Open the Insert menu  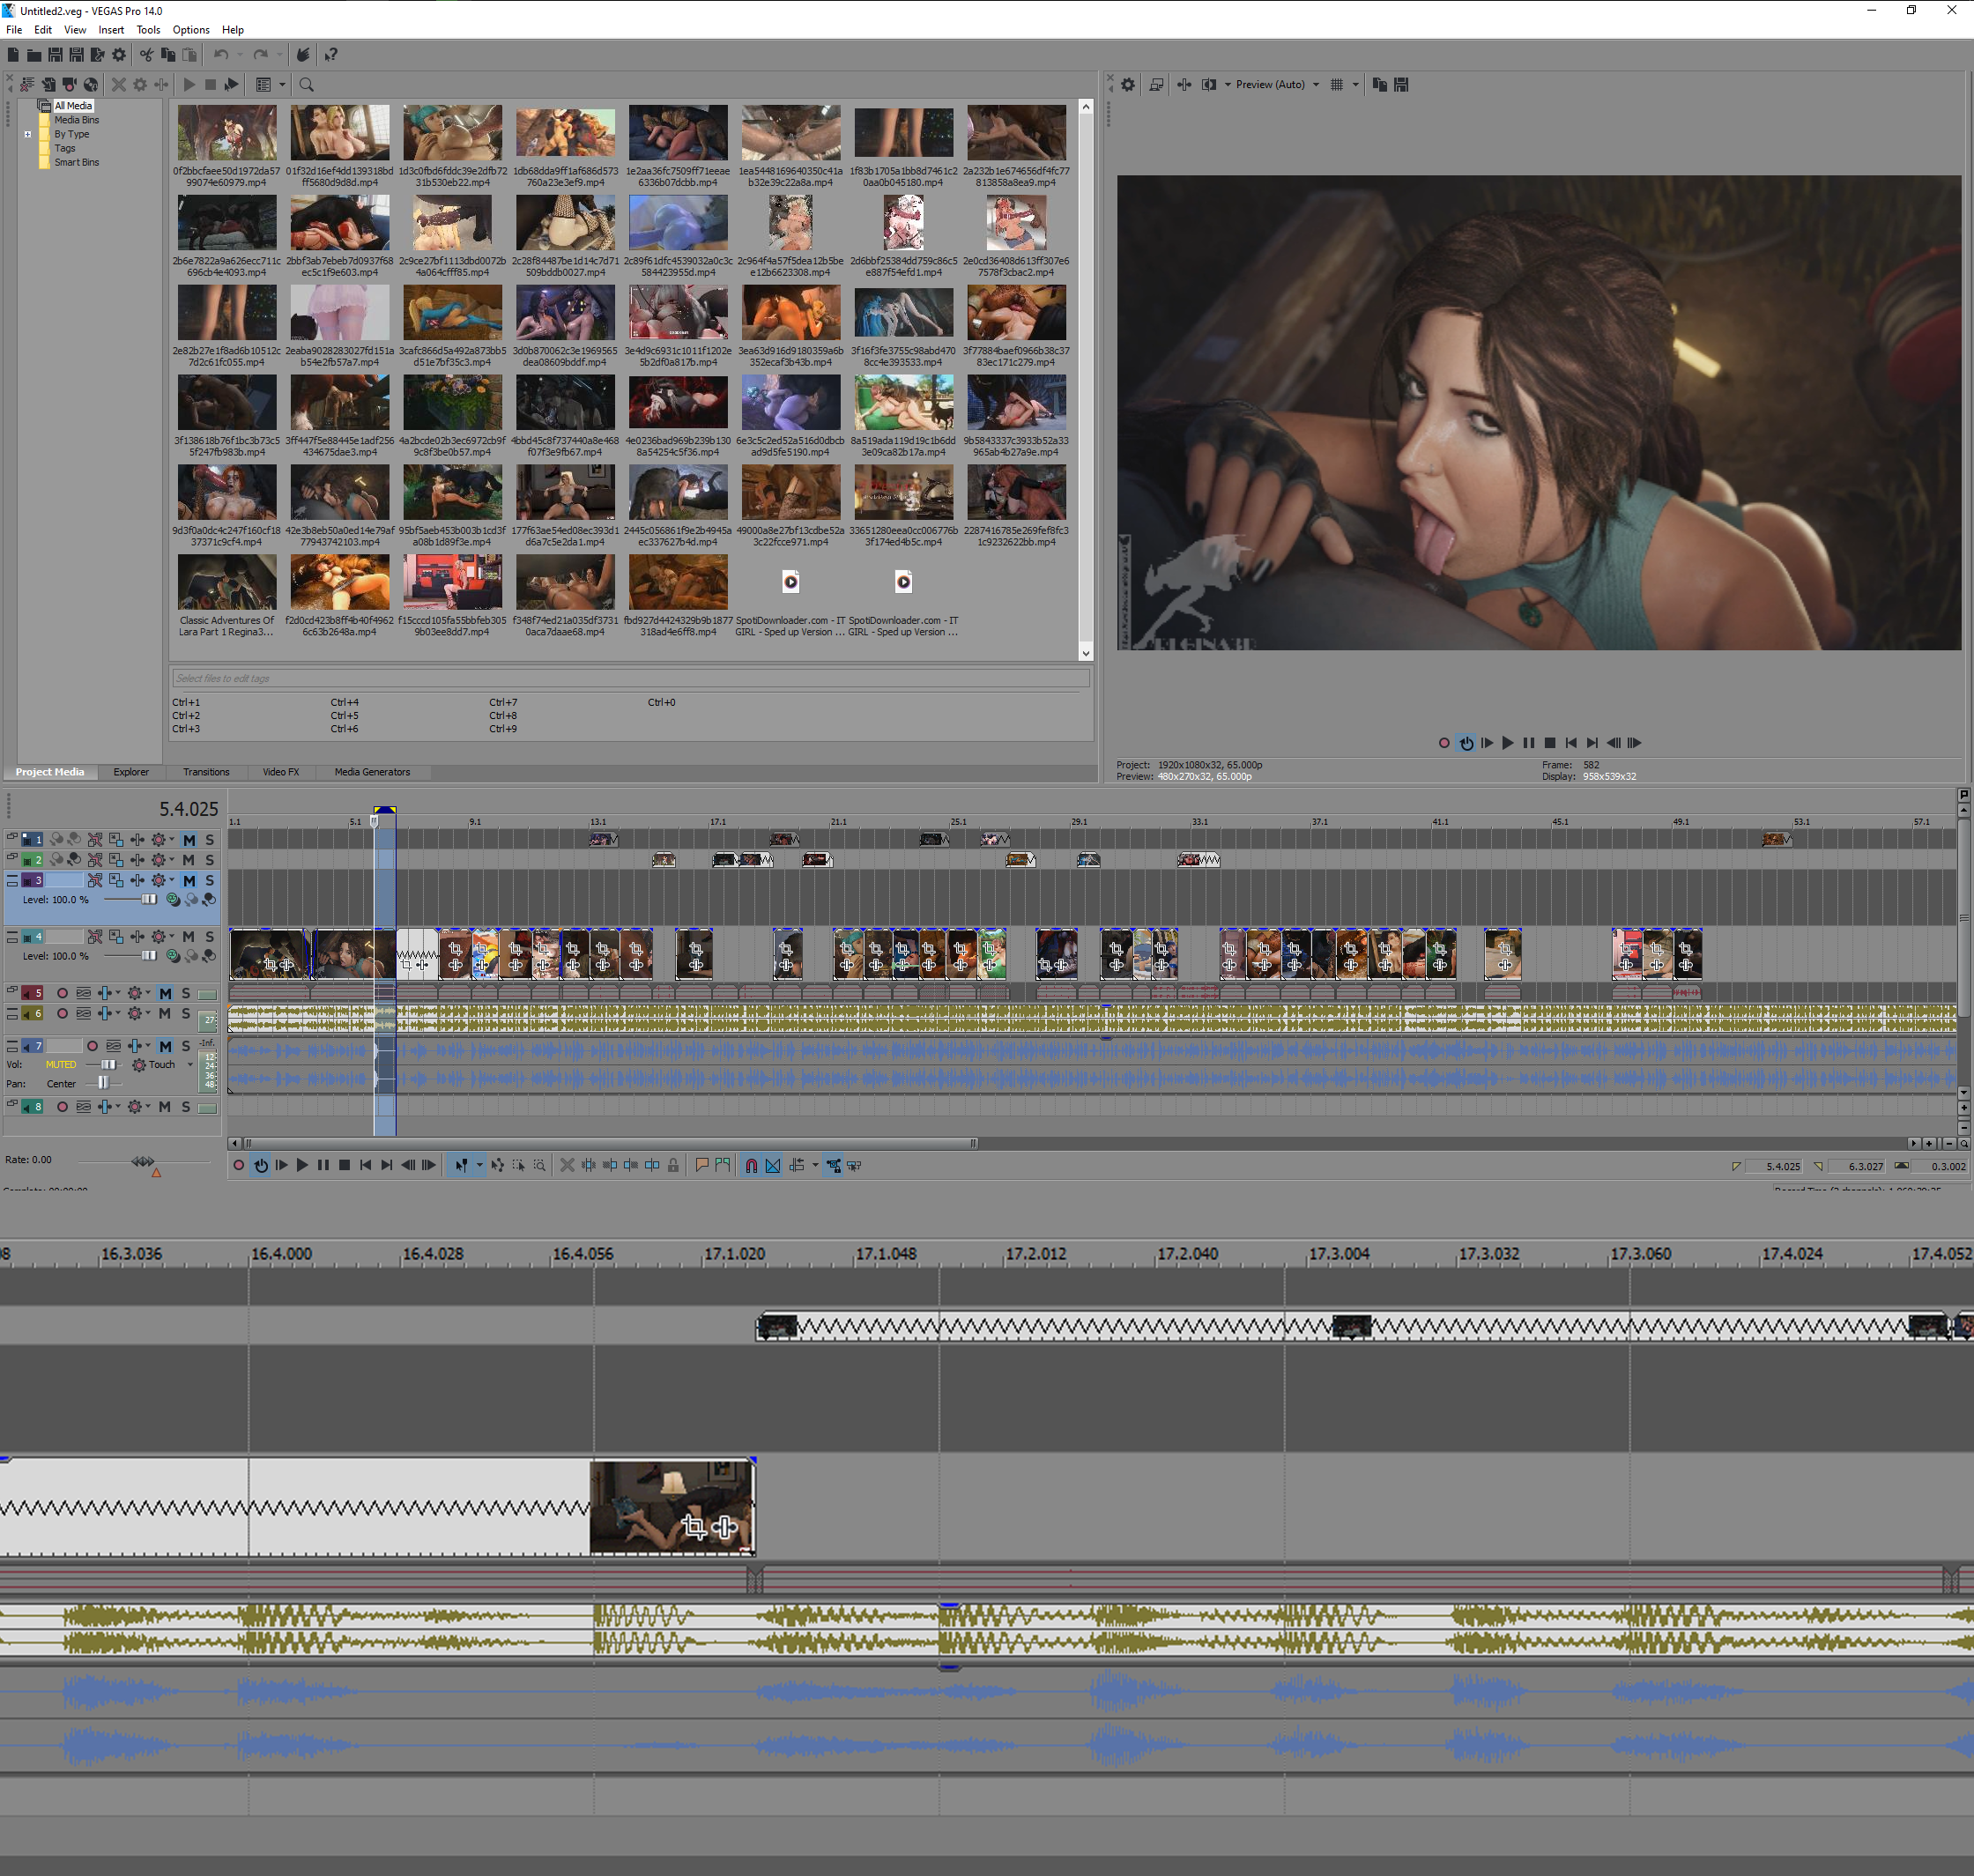111,30
